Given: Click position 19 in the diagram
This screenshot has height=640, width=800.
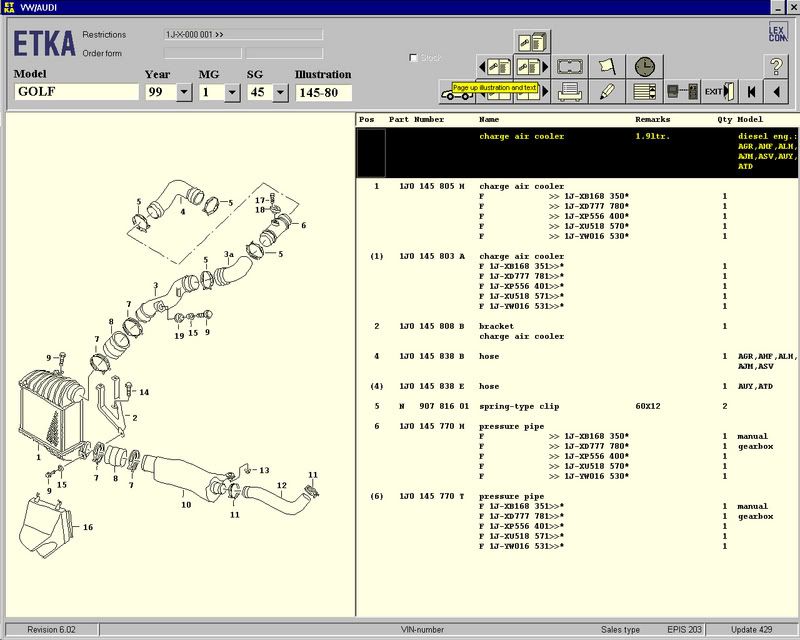Looking at the screenshot, I should pos(179,336).
